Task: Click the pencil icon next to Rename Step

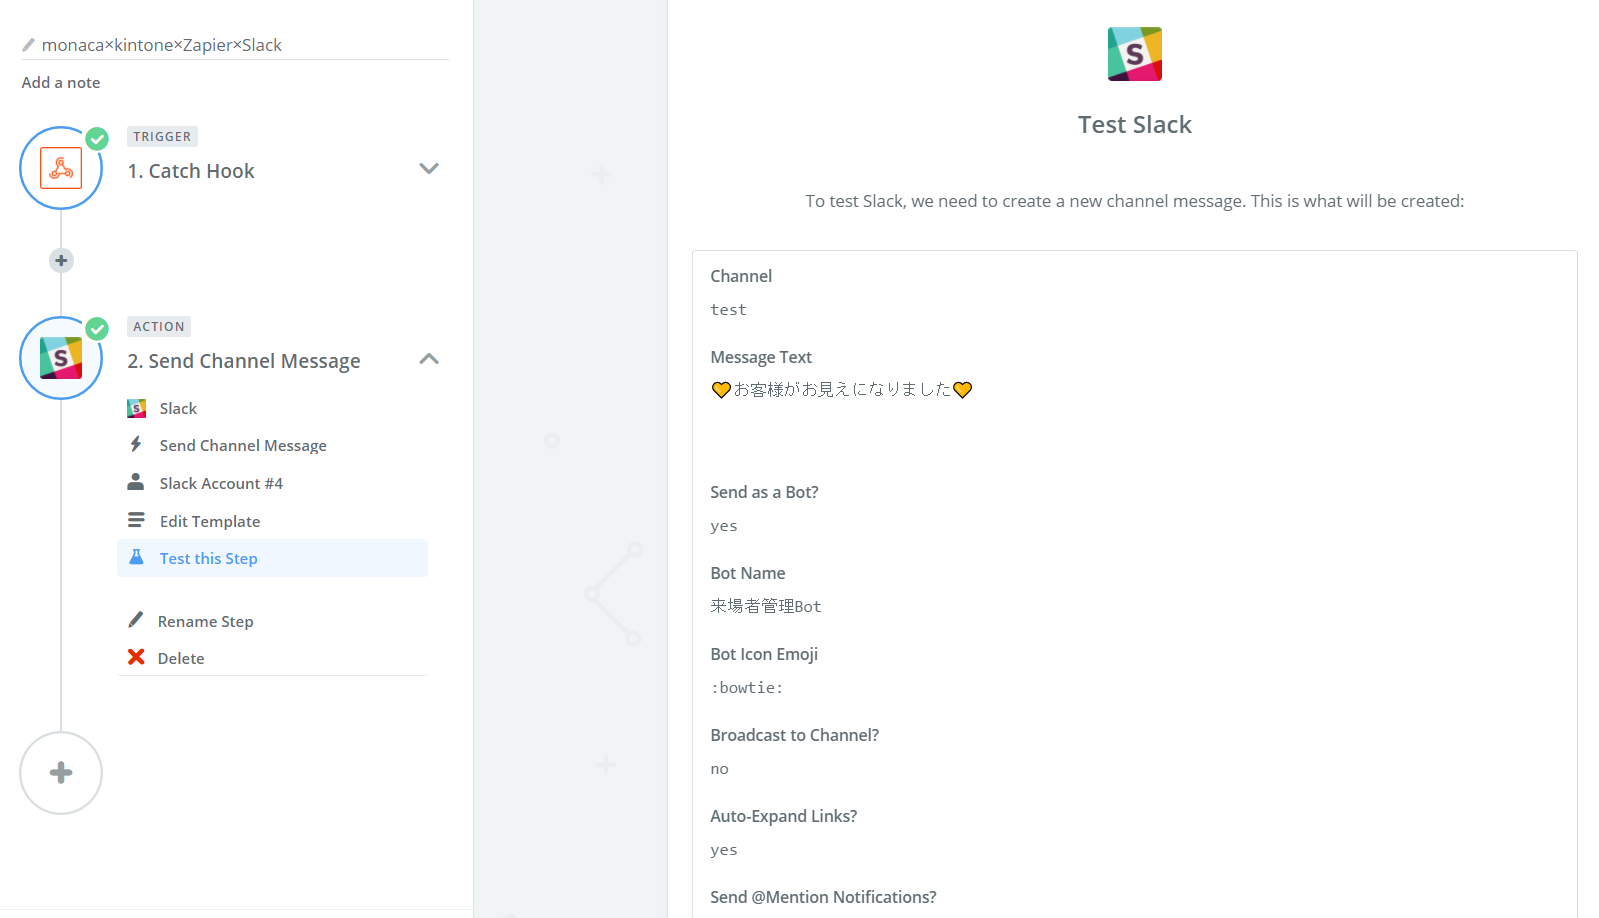Action: pyautogui.click(x=136, y=620)
